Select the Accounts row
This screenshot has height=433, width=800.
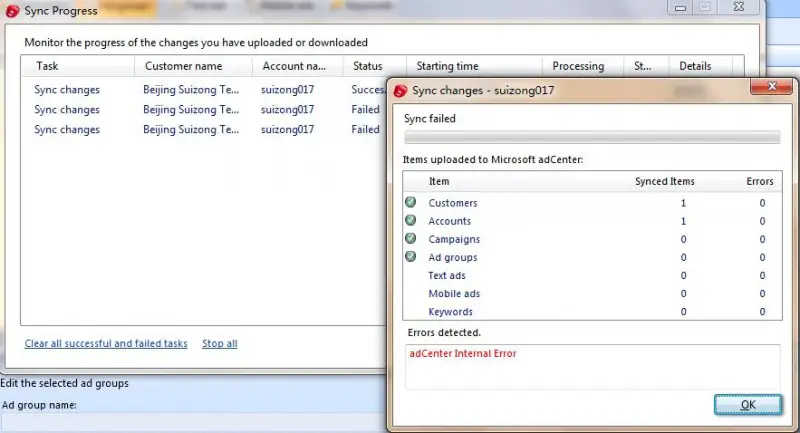point(592,221)
